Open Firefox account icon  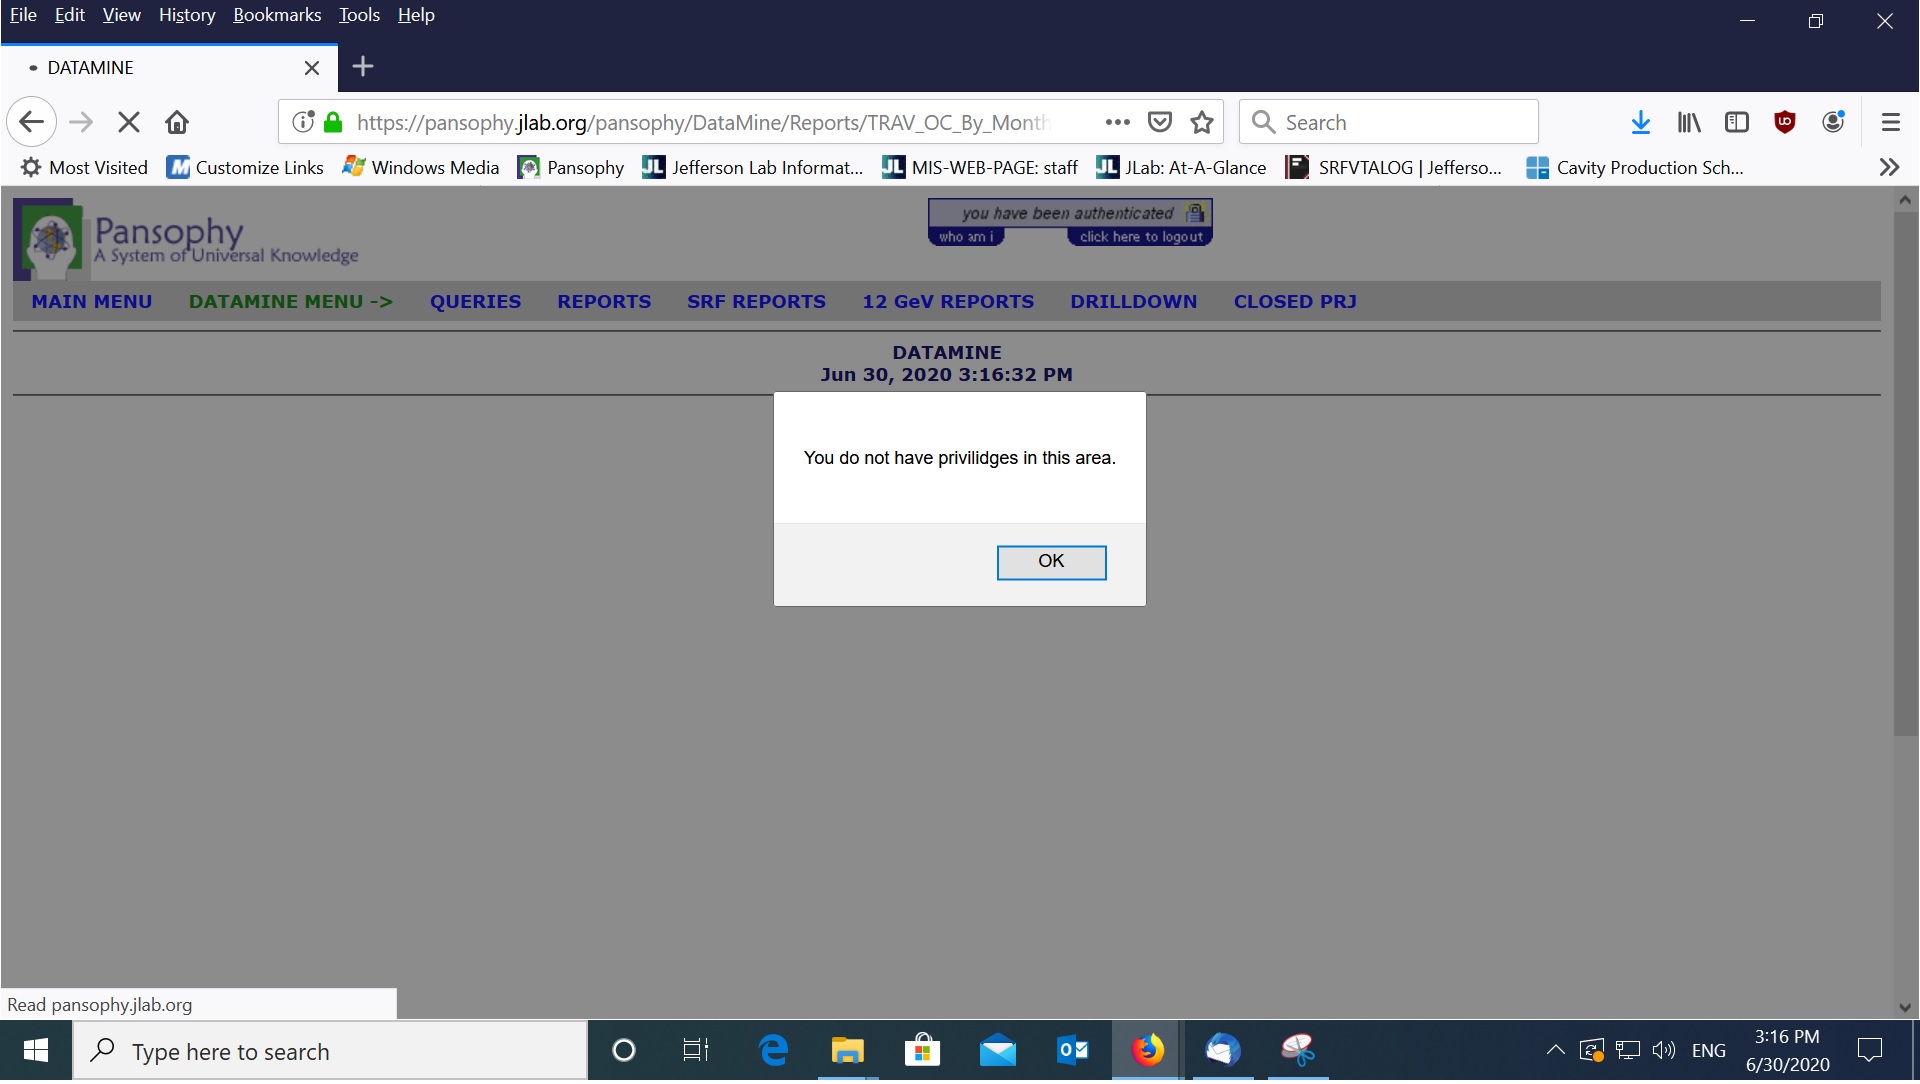pos(1833,122)
